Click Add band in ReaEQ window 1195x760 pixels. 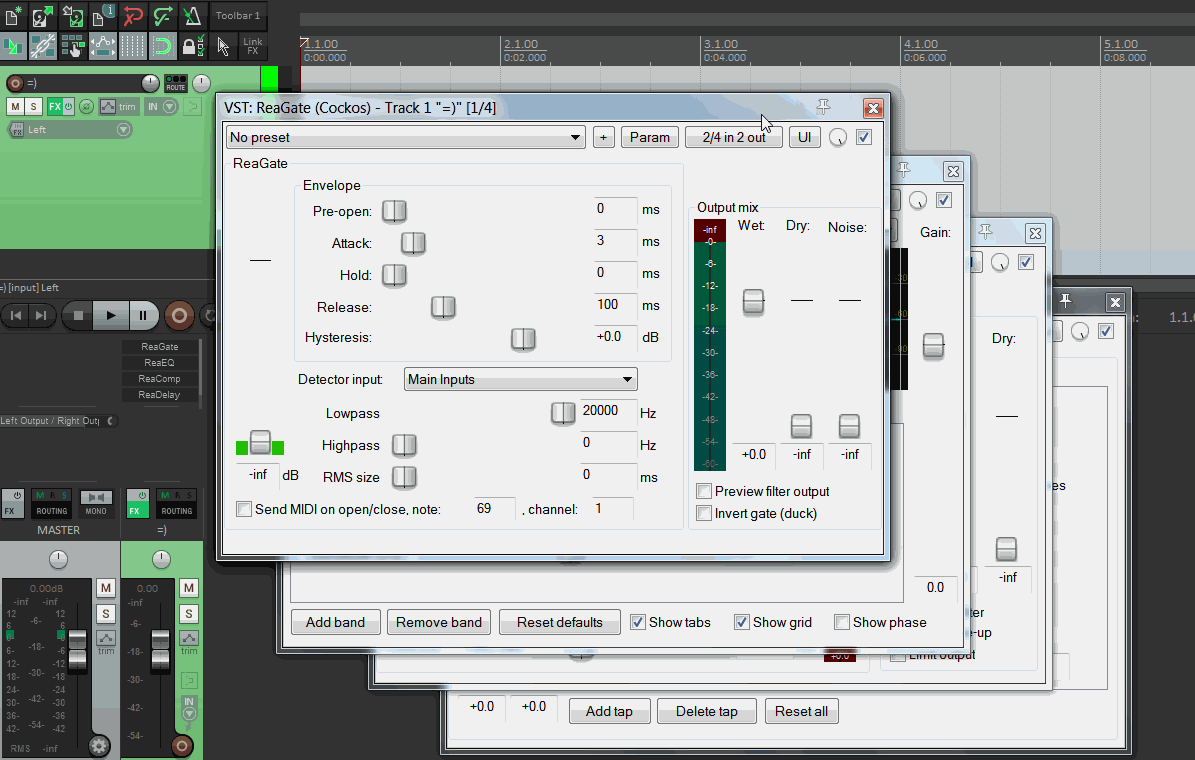(x=335, y=622)
